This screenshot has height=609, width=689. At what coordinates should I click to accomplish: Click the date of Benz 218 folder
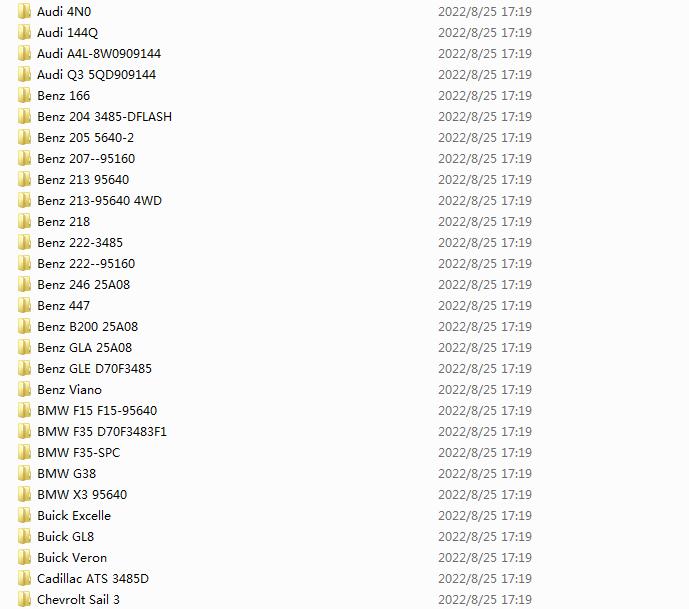click(x=485, y=221)
